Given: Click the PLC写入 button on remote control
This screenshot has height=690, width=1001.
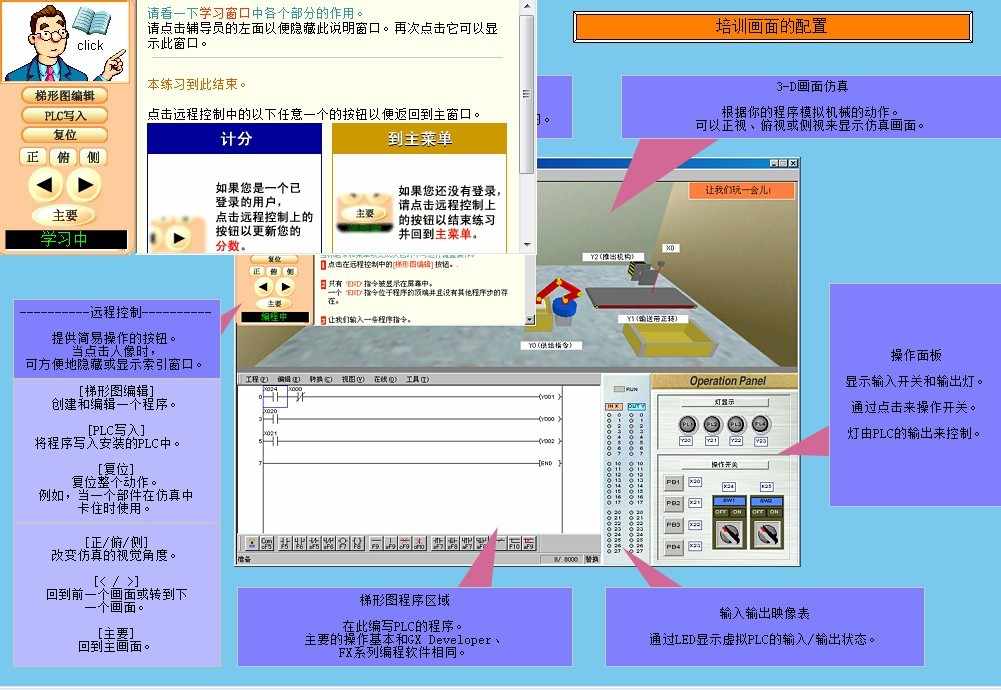Looking at the screenshot, I should coord(64,116).
